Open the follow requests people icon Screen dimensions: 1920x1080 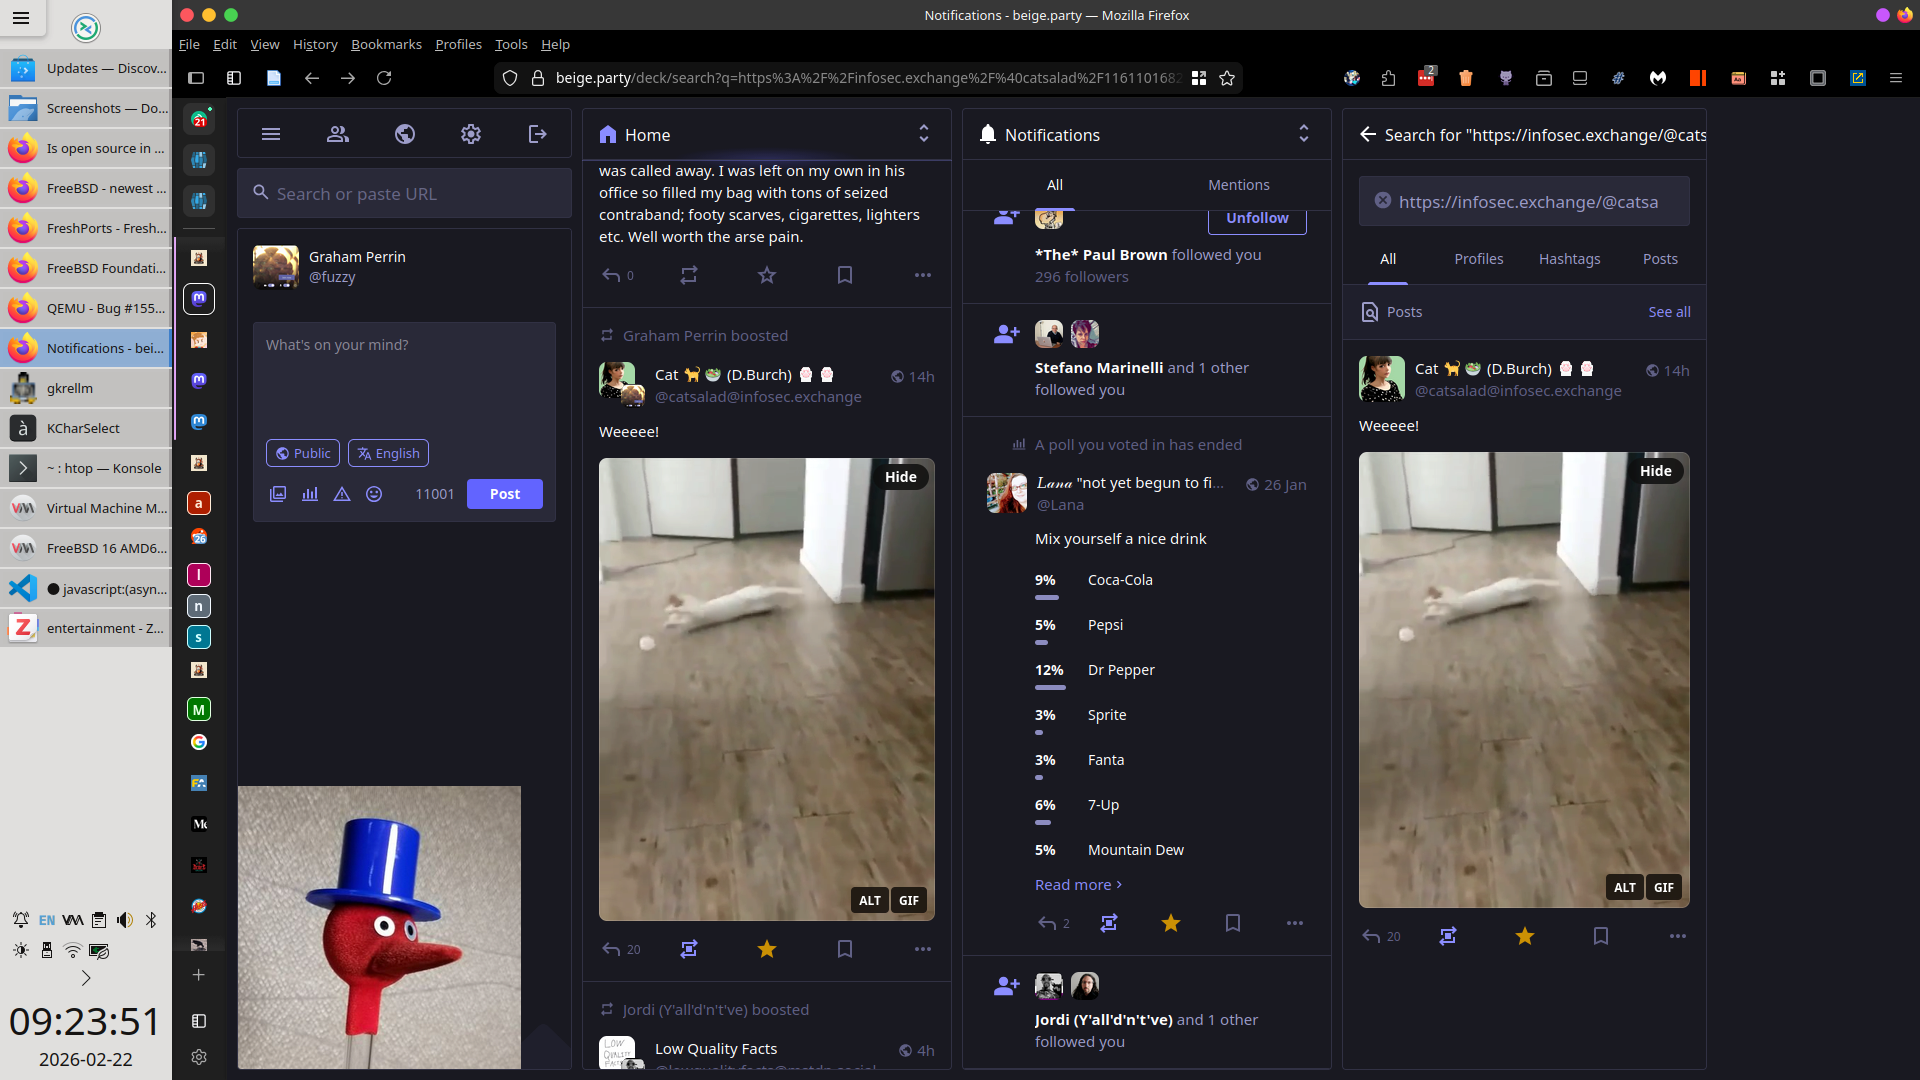[338, 134]
